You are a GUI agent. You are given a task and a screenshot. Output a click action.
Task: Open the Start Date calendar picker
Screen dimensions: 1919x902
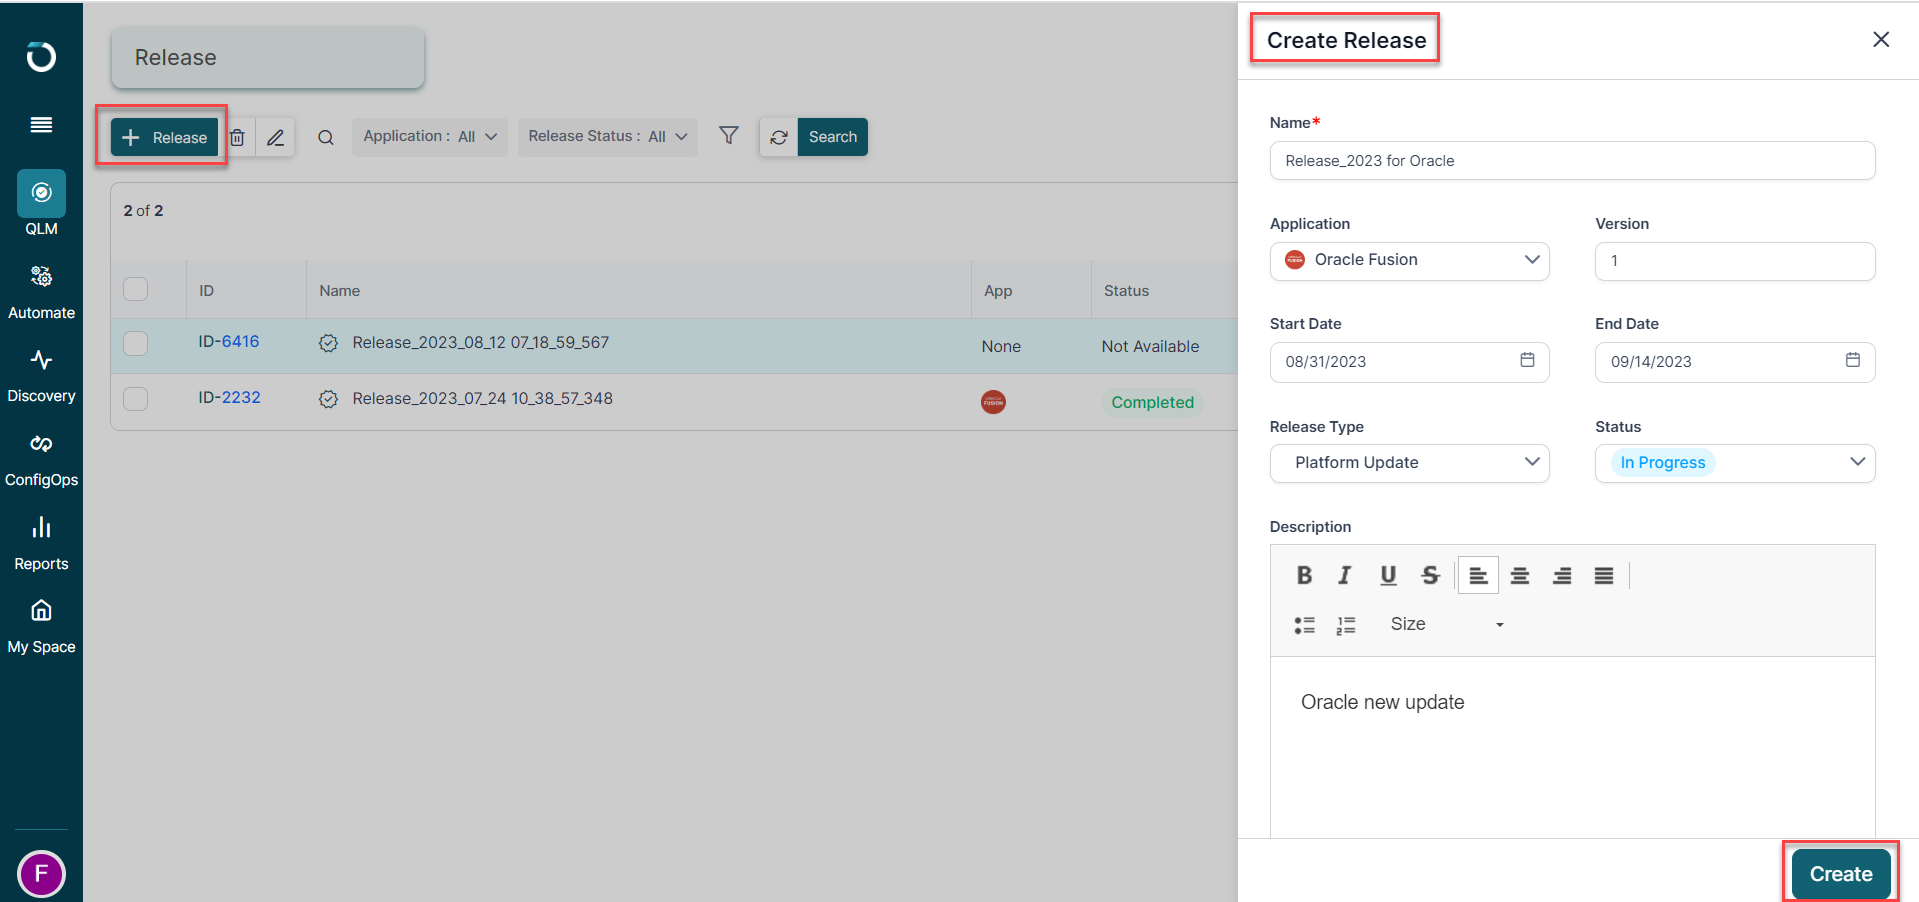point(1527,360)
